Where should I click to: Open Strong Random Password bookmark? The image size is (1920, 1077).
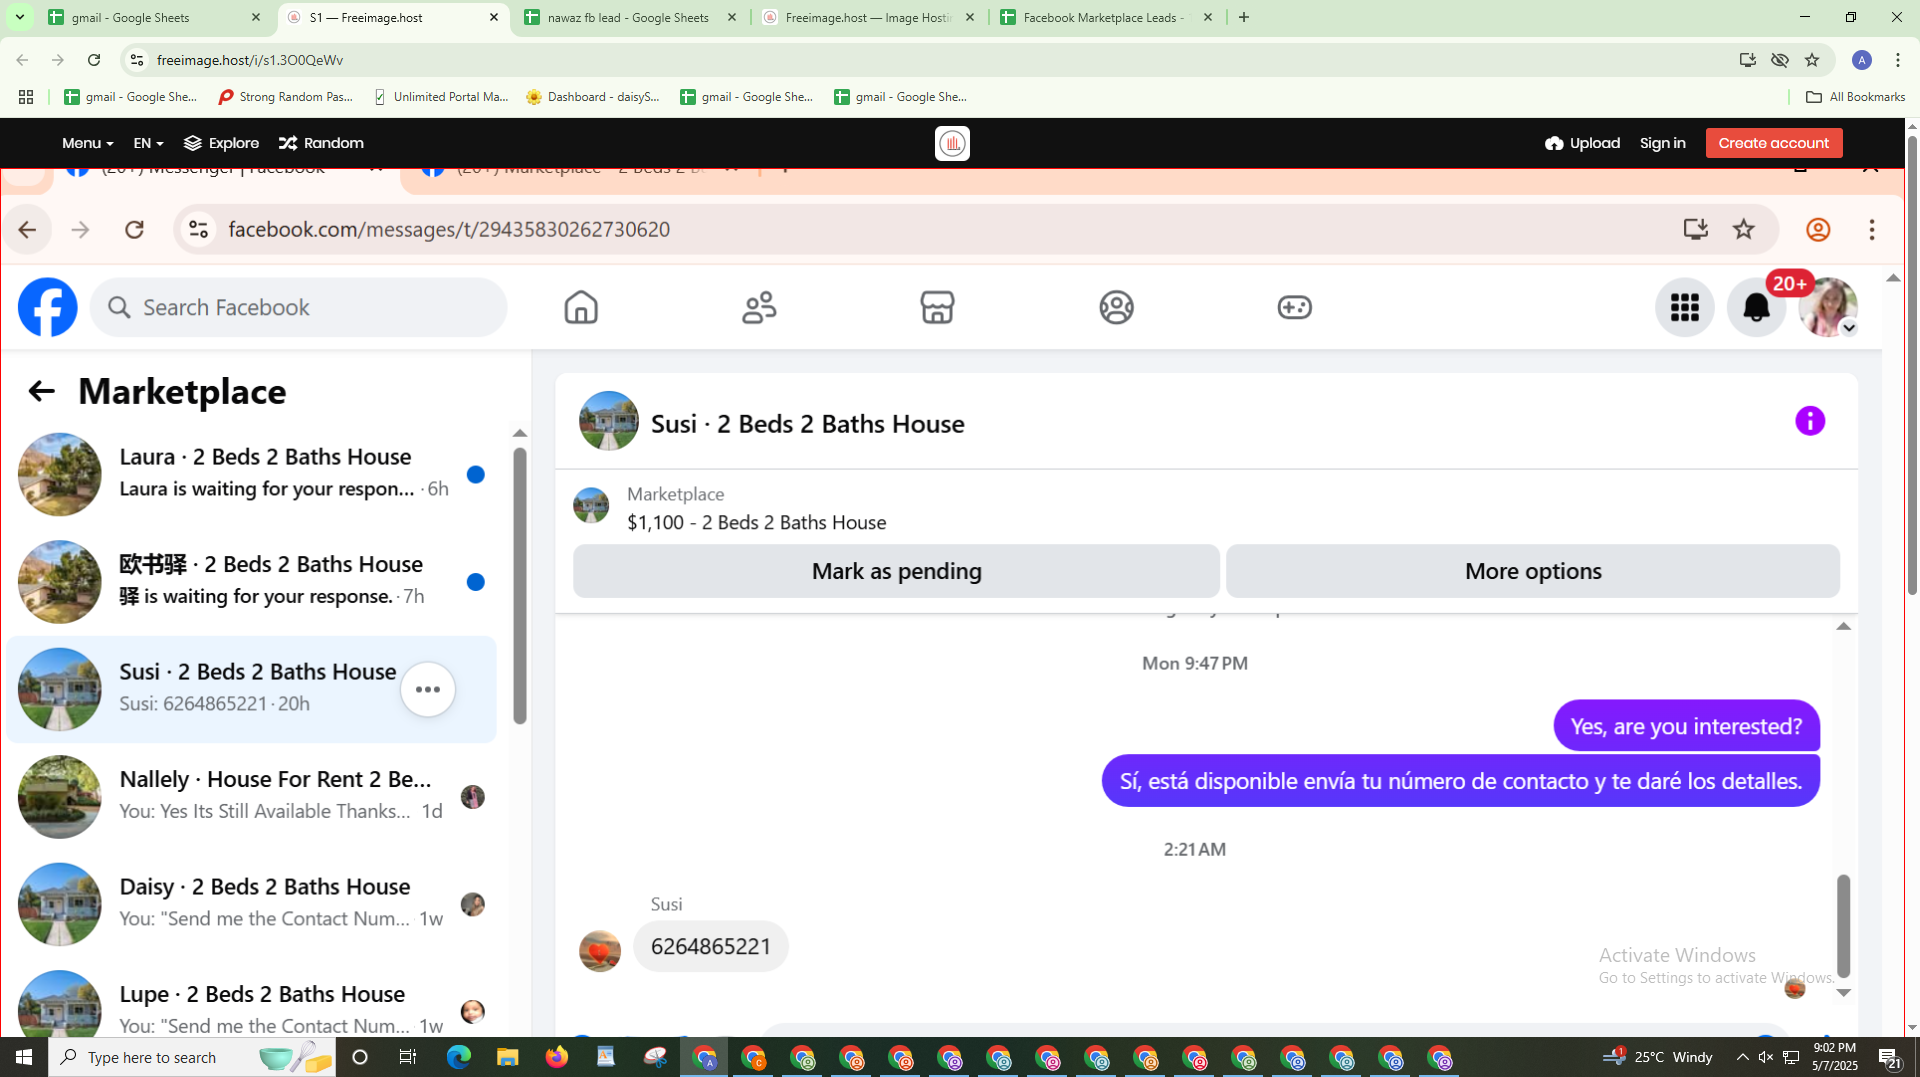tap(286, 97)
